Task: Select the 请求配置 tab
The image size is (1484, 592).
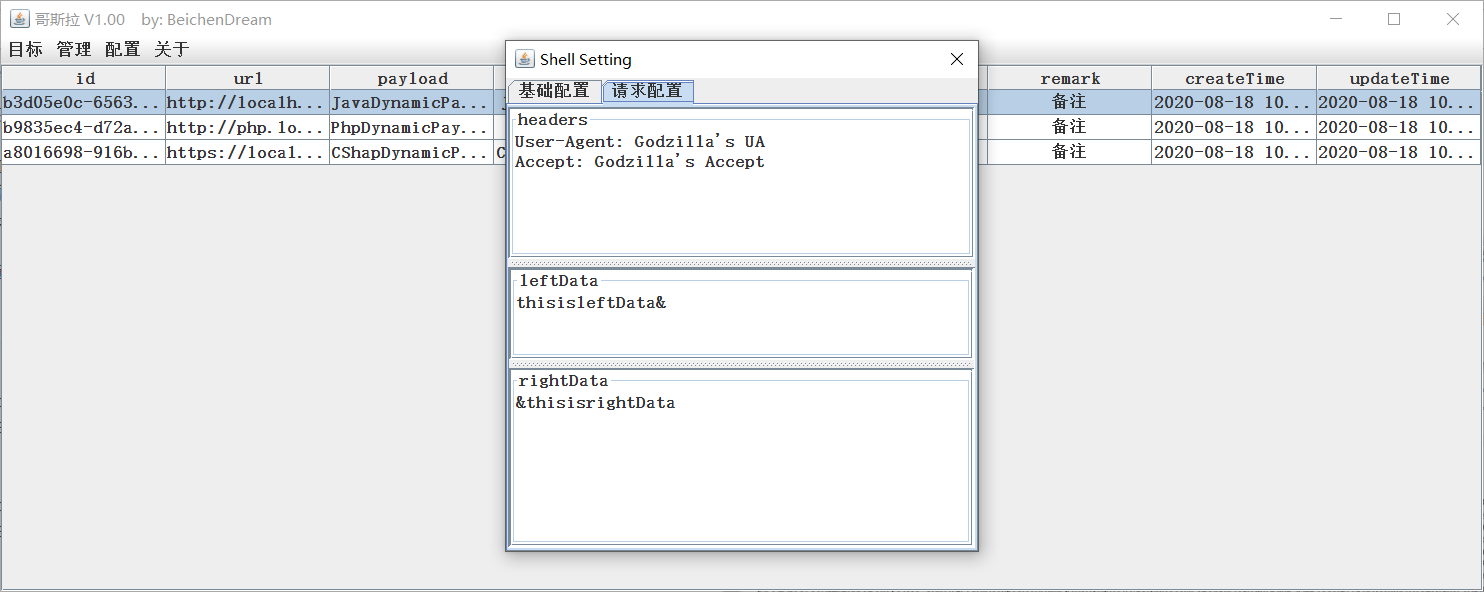Action: click(648, 91)
